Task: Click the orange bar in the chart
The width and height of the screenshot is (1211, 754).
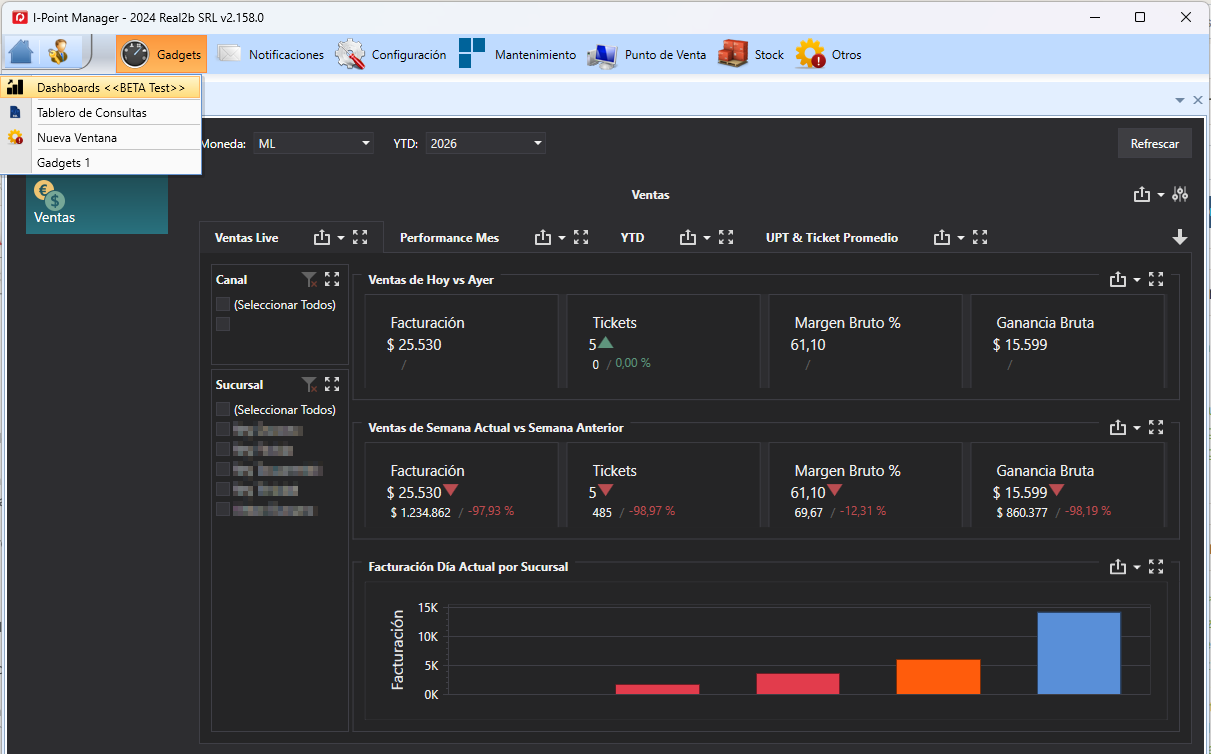Action: tap(938, 677)
